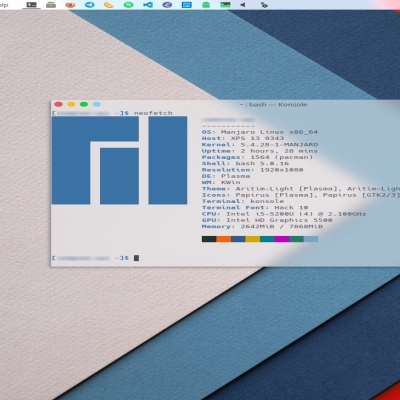Open the Help menu in the top panel
400x400 pixels.
(x=4, y=5)
